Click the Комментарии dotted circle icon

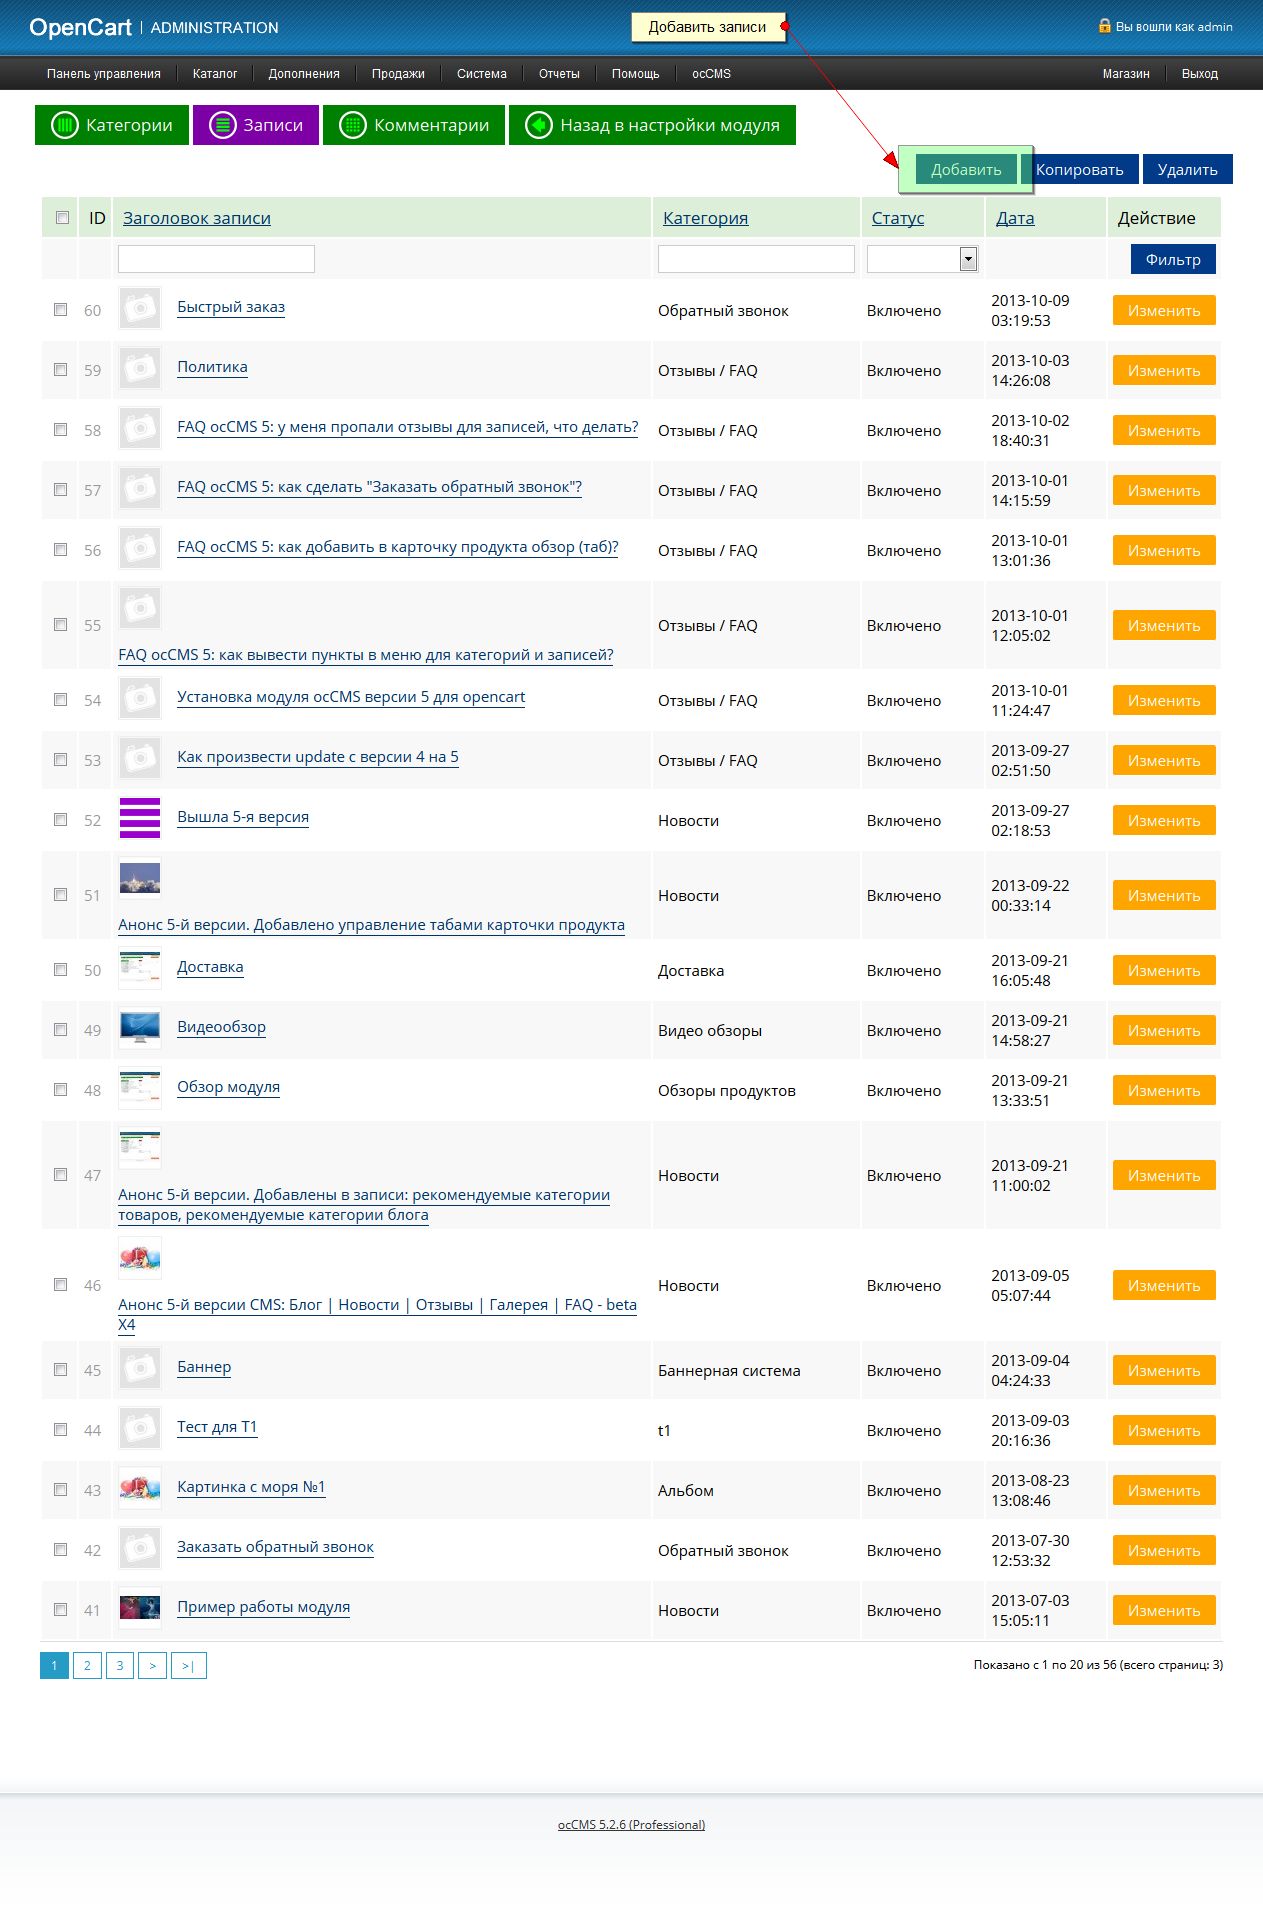[x=353, y=125]
